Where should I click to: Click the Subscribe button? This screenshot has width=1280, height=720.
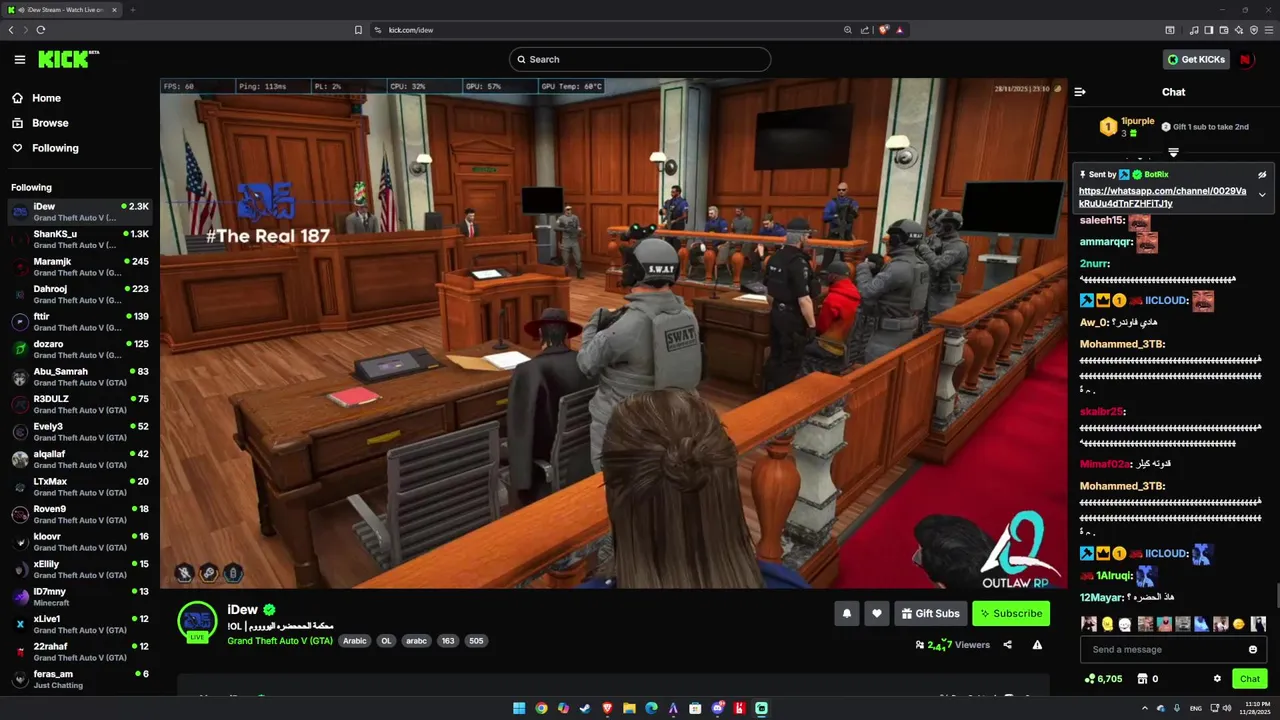click(x=1011, y=614)
